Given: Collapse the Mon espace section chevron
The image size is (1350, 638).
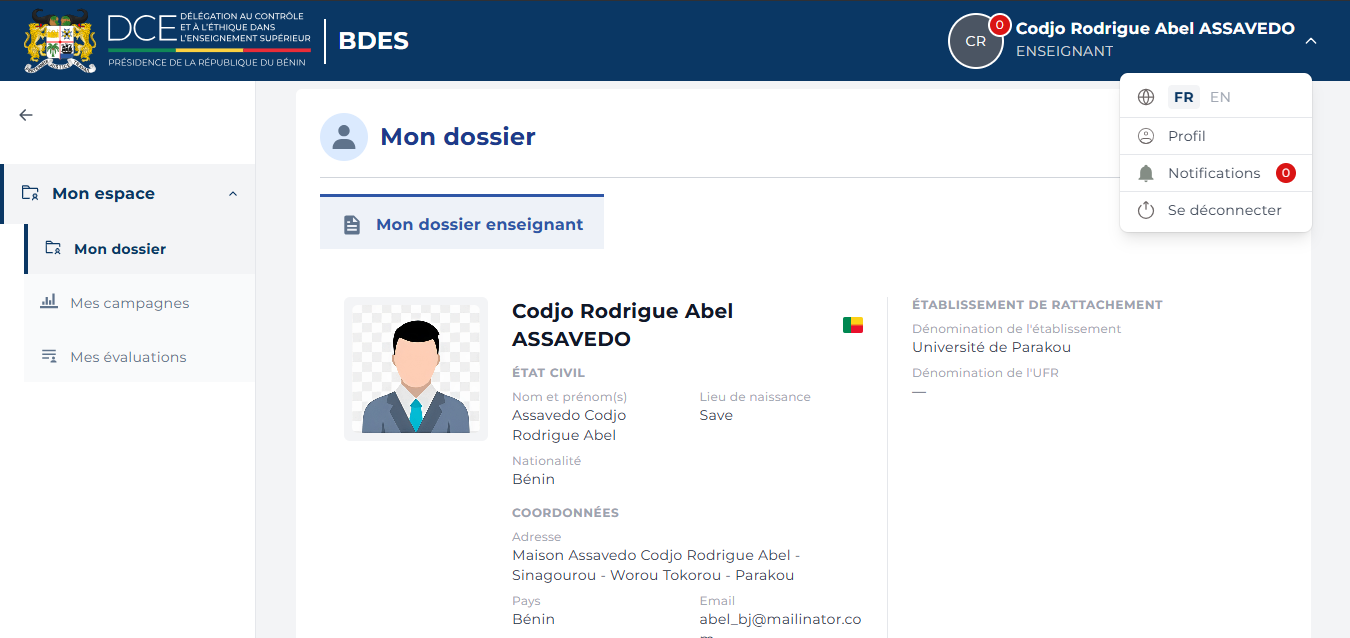Looking at the screenshot, I should click(x=233, y=194).
